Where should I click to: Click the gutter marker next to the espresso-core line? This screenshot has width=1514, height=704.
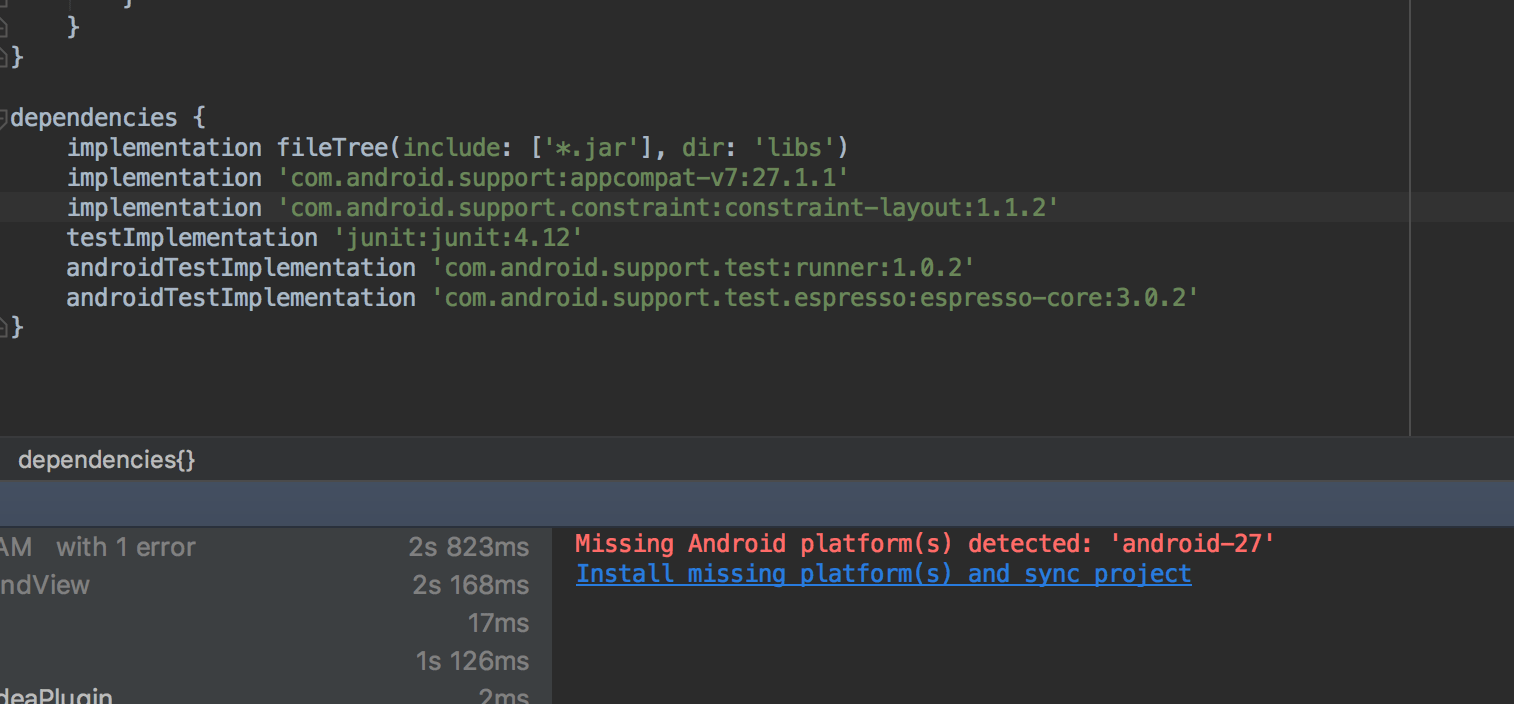(8, 297)
